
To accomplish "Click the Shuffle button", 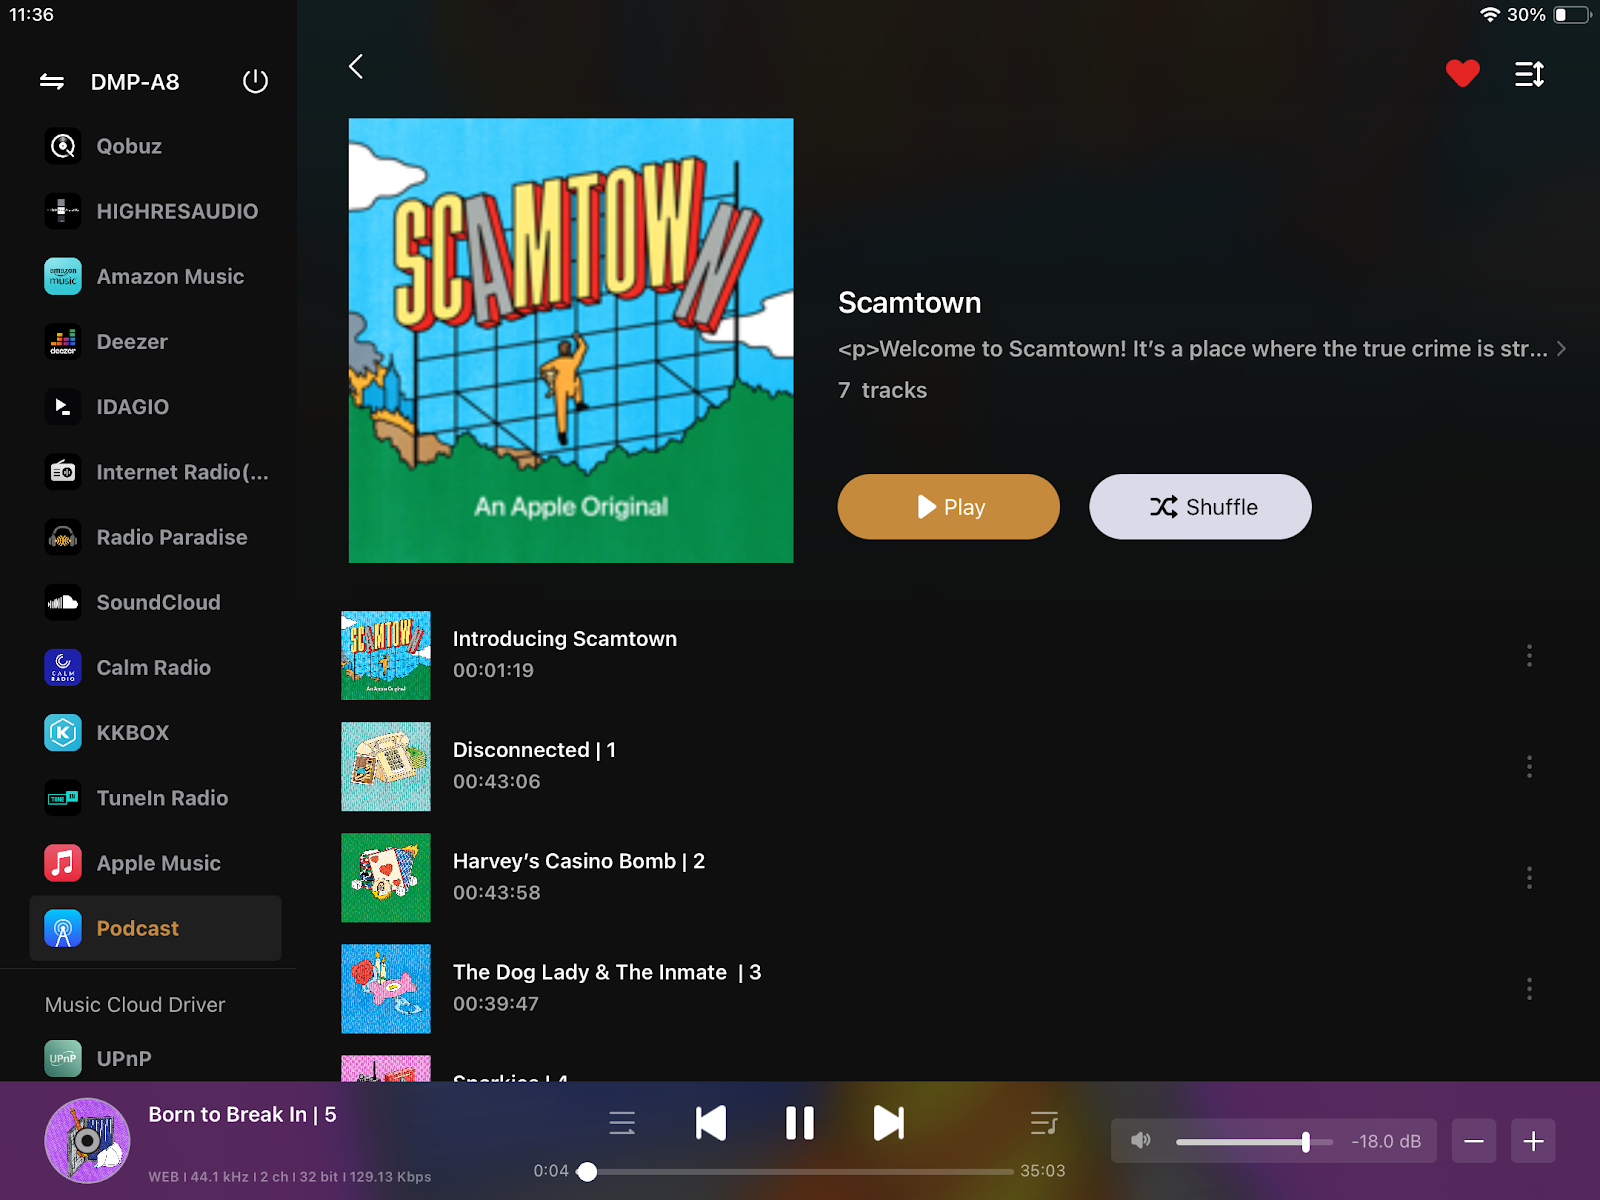I will coord(1200,507).
